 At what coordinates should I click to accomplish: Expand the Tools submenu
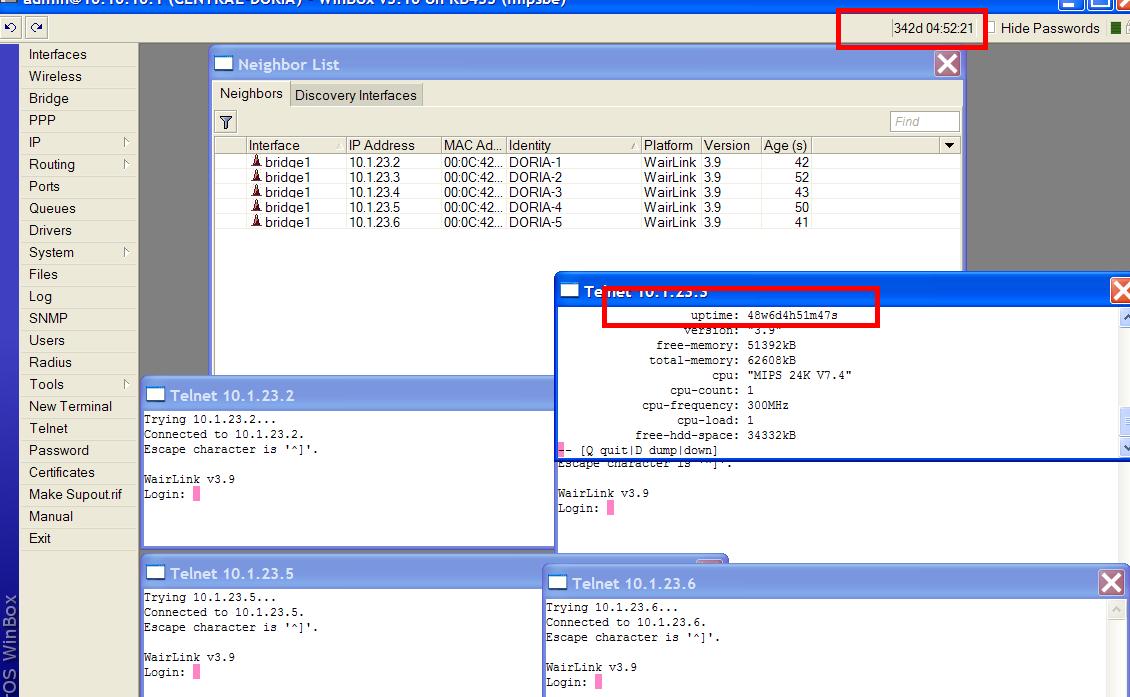pos(126,384)
